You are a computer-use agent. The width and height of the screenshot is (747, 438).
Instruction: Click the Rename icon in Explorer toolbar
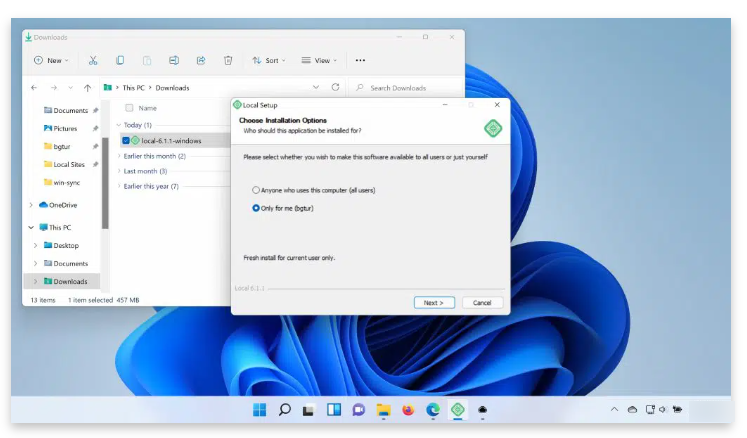[x=174, y=60]
